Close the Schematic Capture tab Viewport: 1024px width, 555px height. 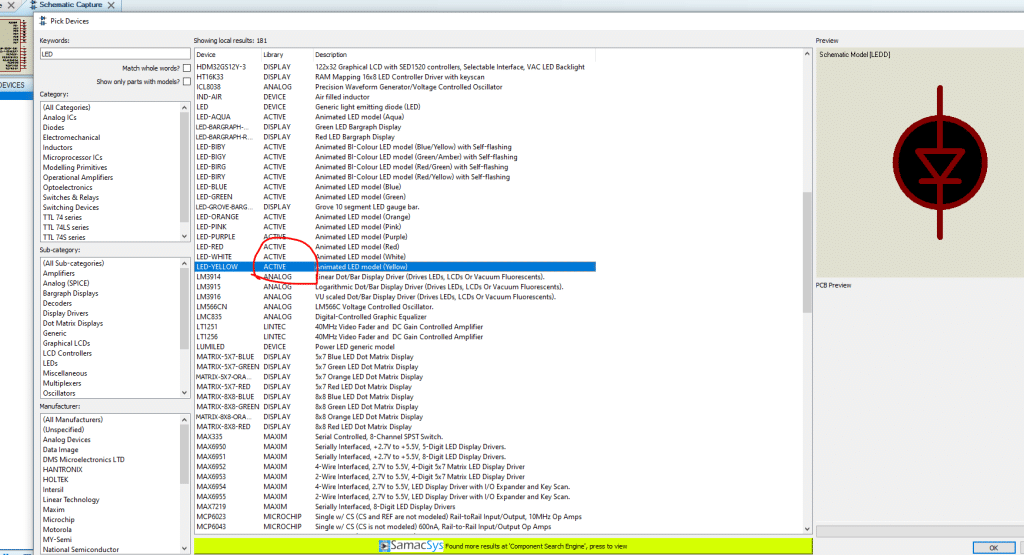coord(111,5)
